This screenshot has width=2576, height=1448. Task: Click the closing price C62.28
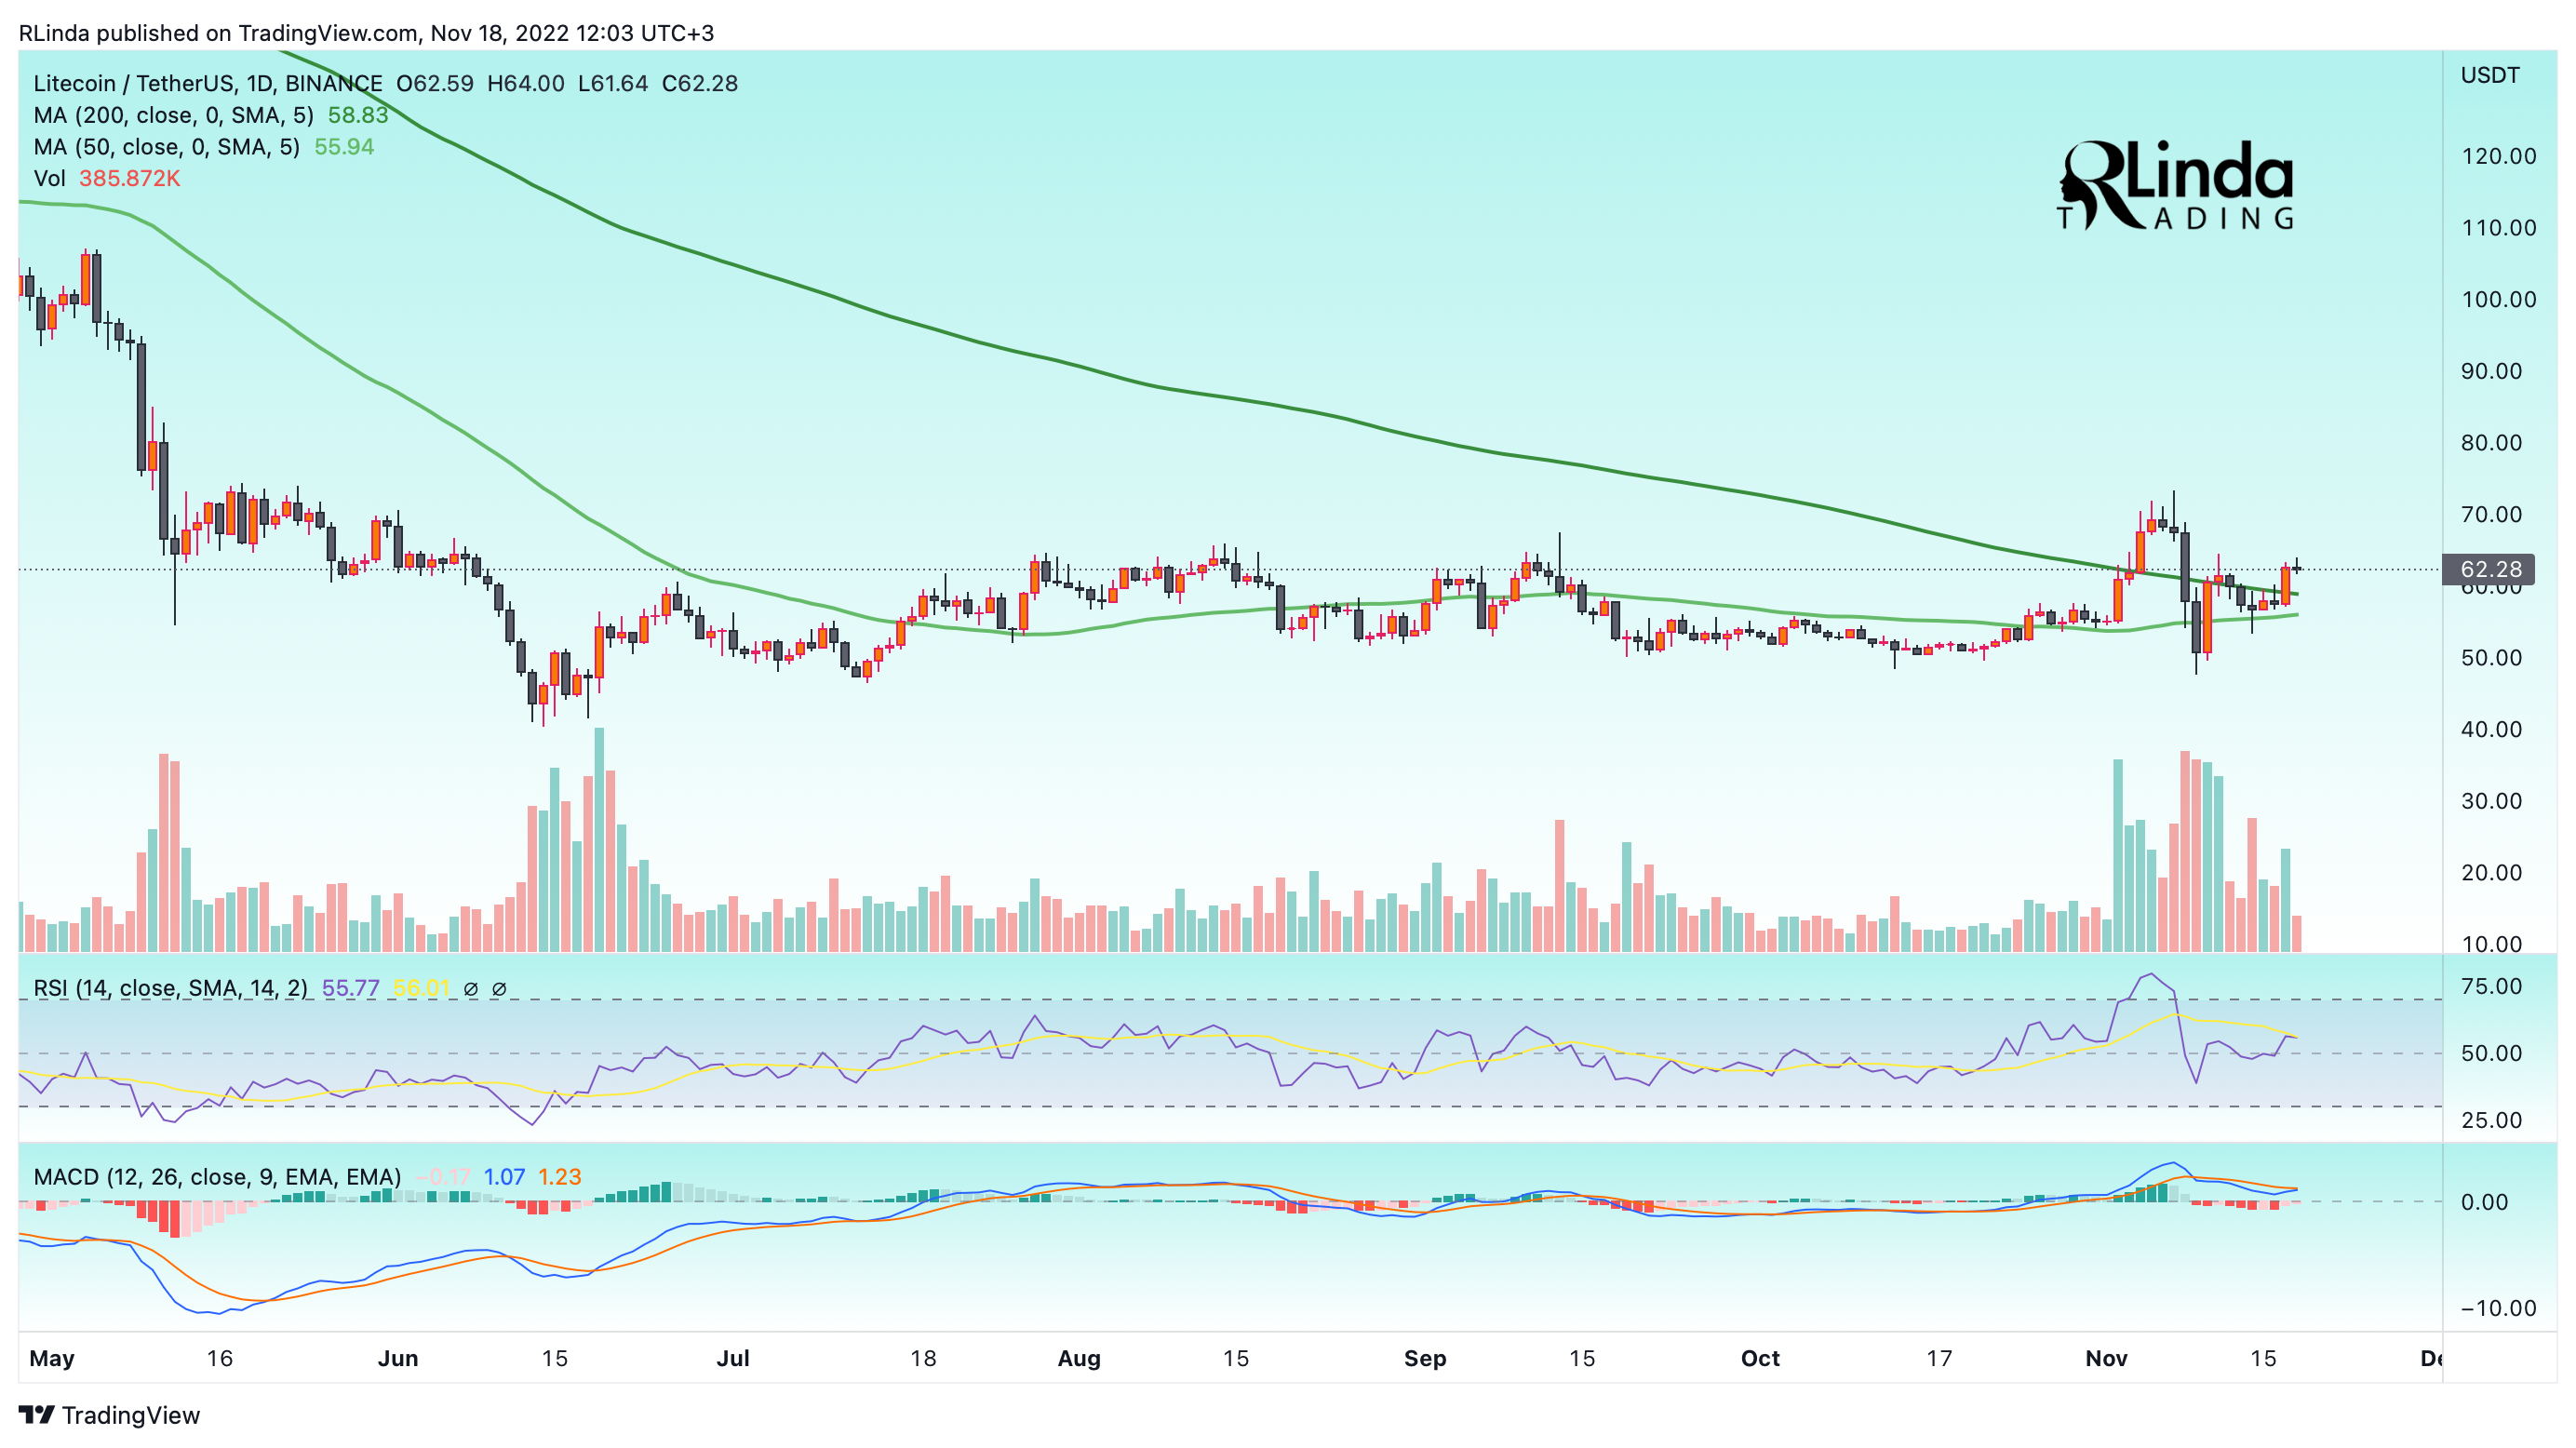click(700, 83)
